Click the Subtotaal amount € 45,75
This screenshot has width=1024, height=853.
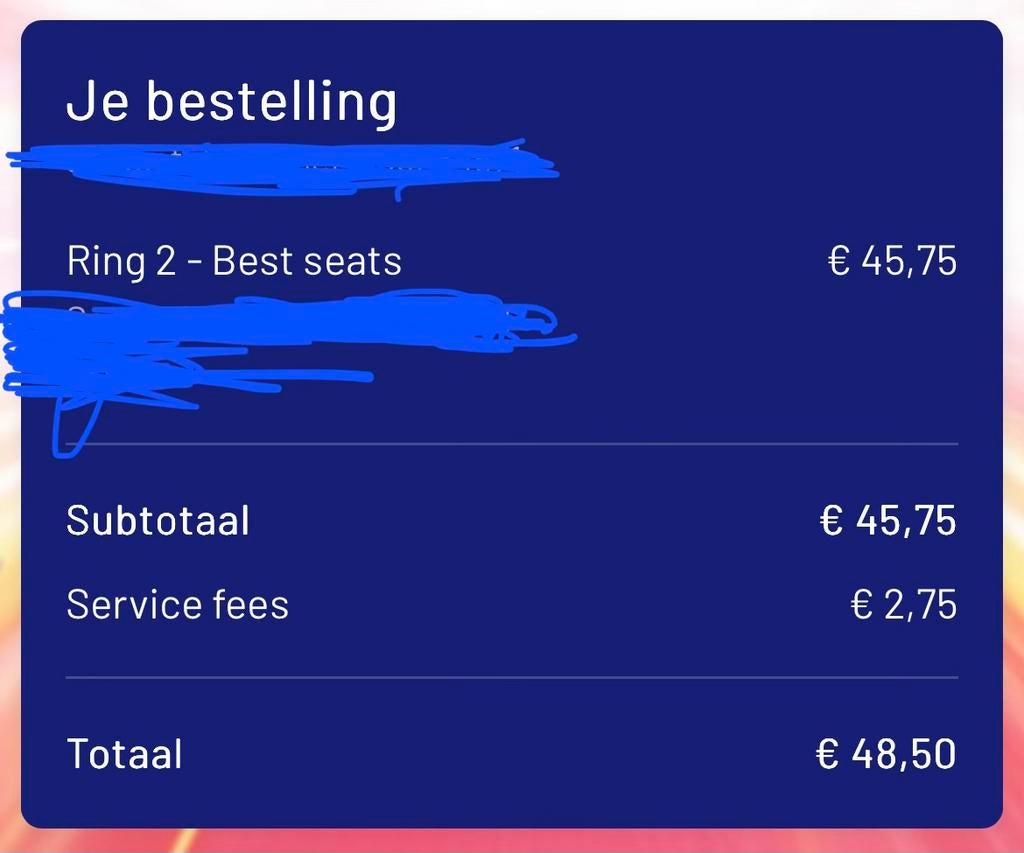(888, 521)
